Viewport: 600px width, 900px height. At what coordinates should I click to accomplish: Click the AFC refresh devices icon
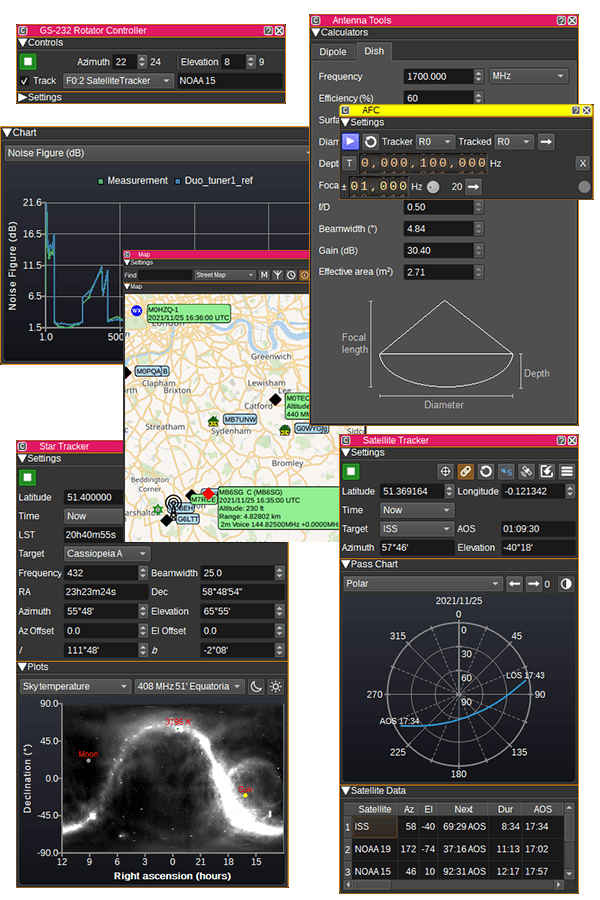[x=371, y=142]
